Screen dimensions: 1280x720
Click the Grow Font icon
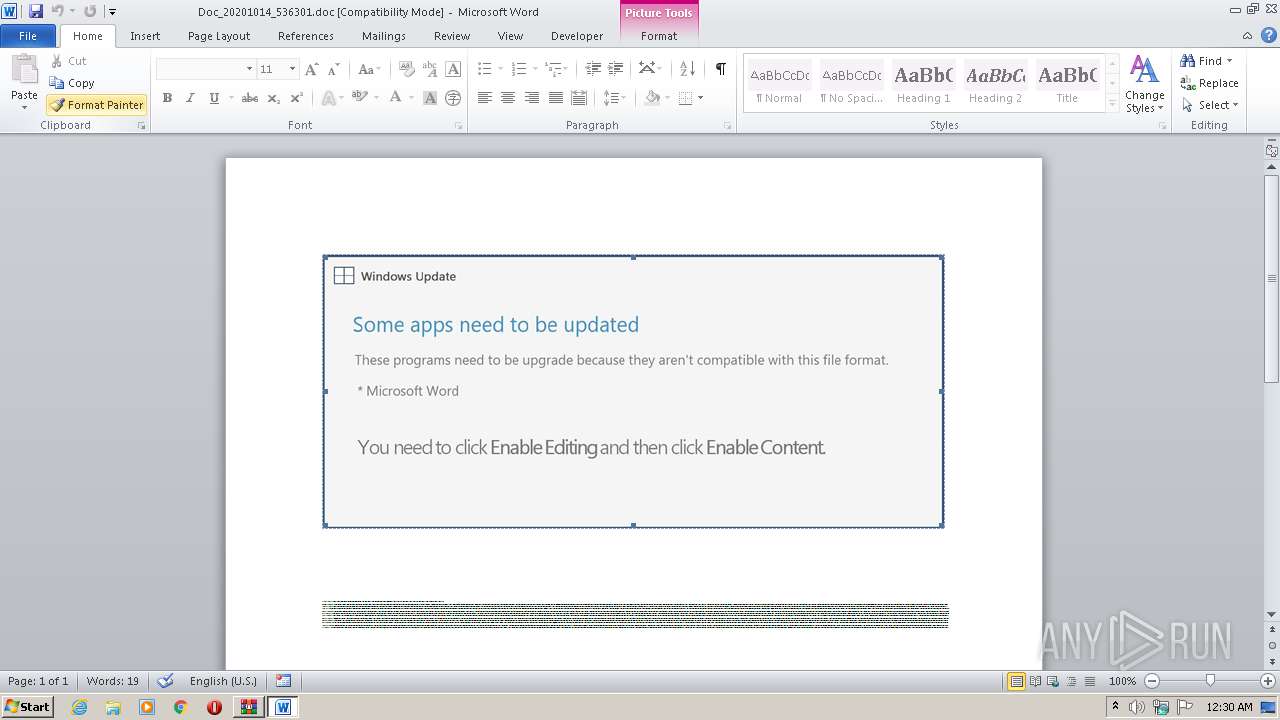(312, 69)
